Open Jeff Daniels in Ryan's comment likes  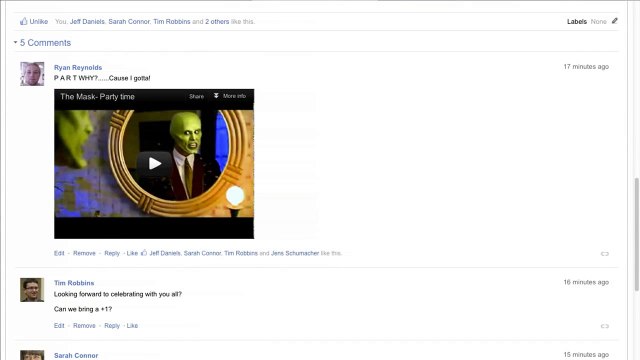point(165,253)
